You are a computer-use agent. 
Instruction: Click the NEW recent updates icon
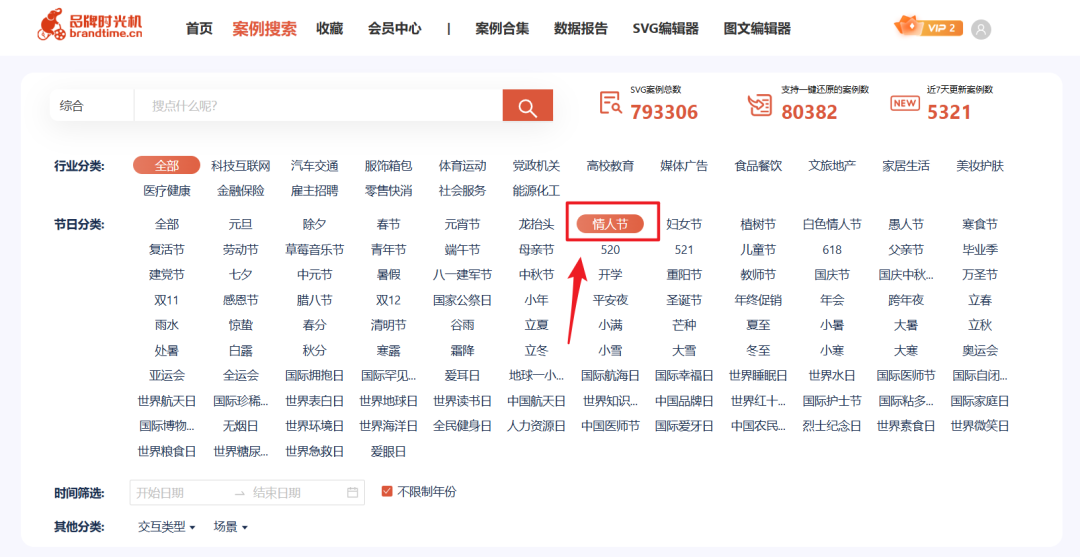coord(905,103)
